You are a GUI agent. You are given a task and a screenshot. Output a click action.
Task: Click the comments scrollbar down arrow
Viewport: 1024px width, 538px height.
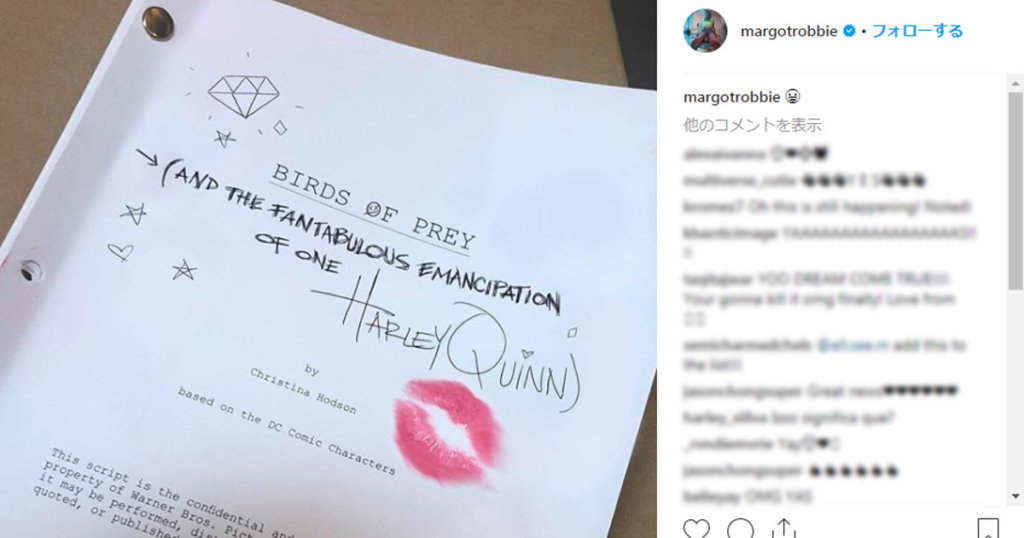[x=1015, y=497]
